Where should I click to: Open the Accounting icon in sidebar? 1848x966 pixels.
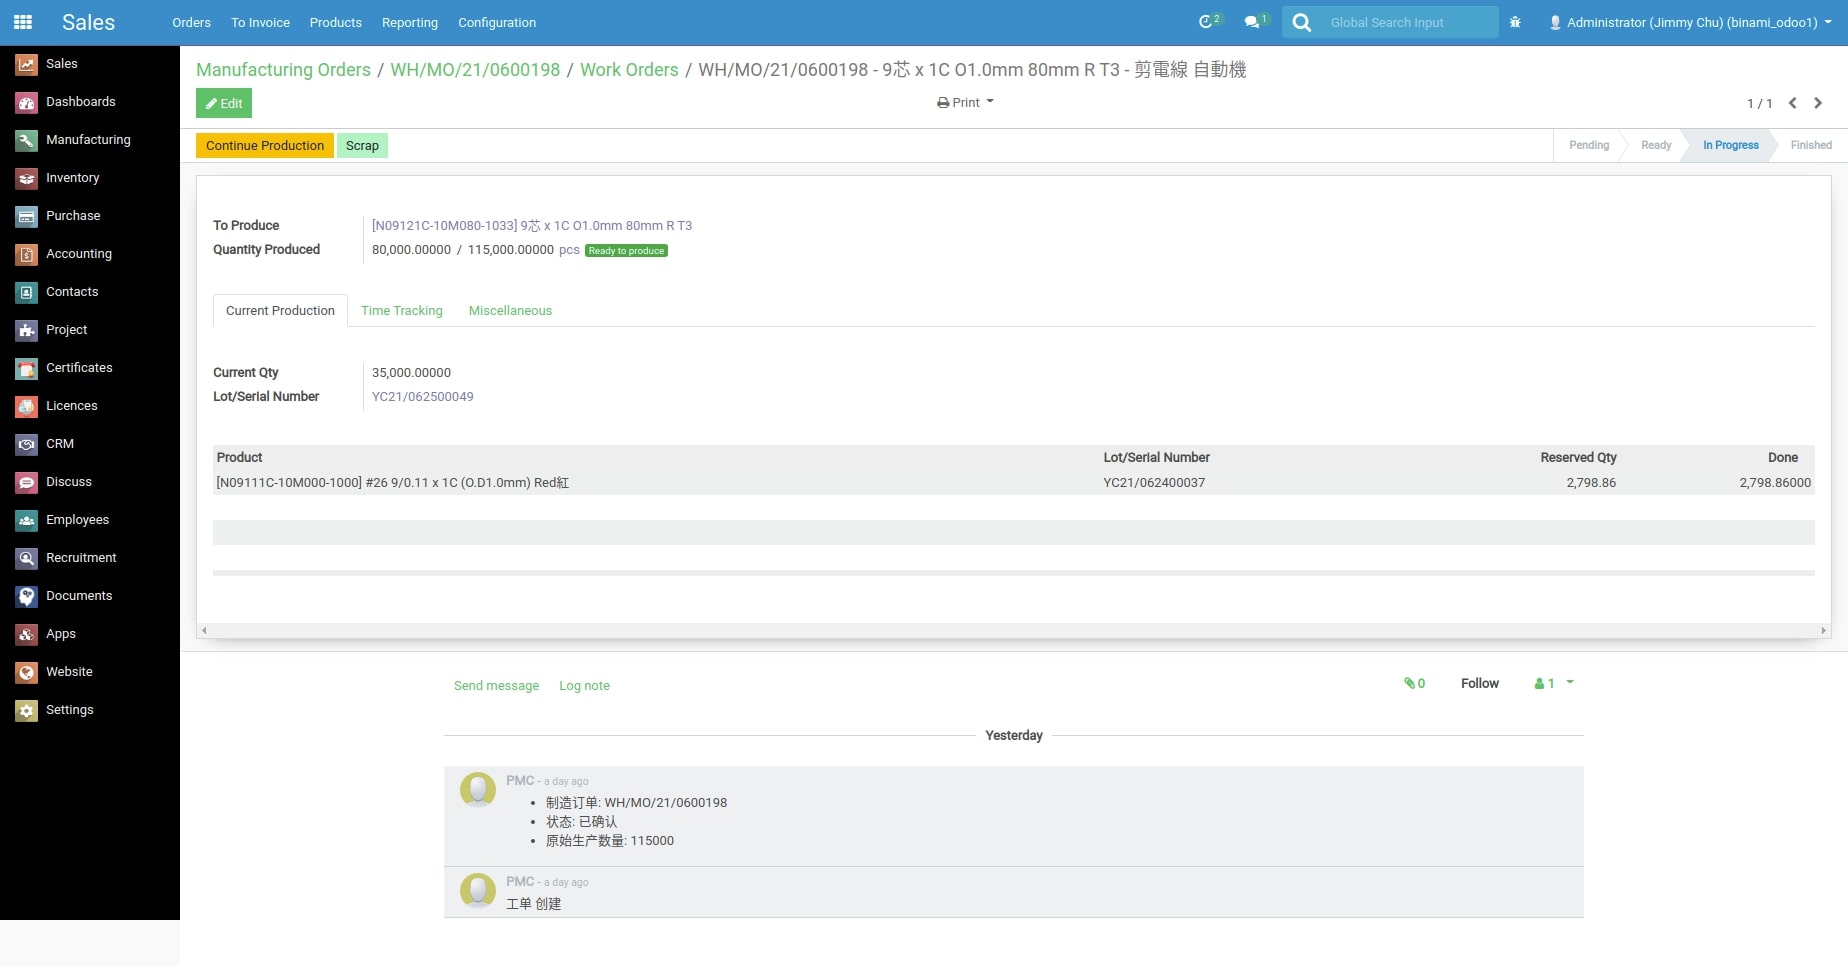tap(27, 254)
